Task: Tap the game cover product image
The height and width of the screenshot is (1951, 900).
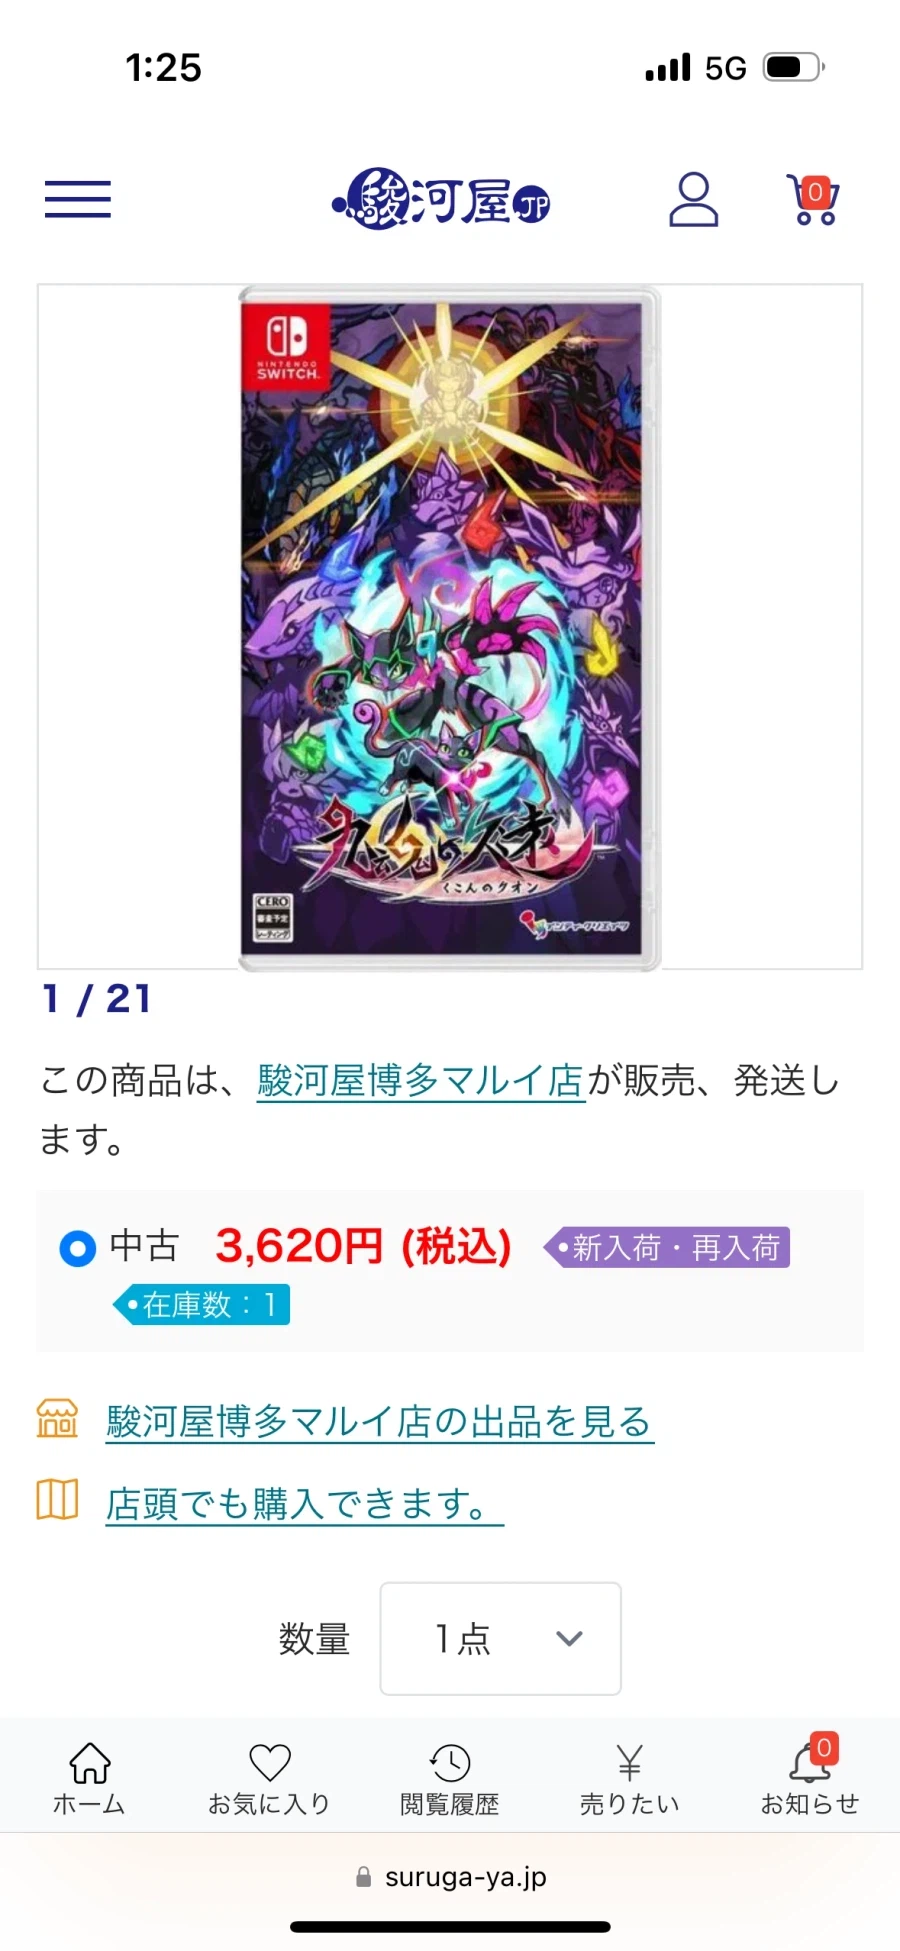Action: (450, 628)
